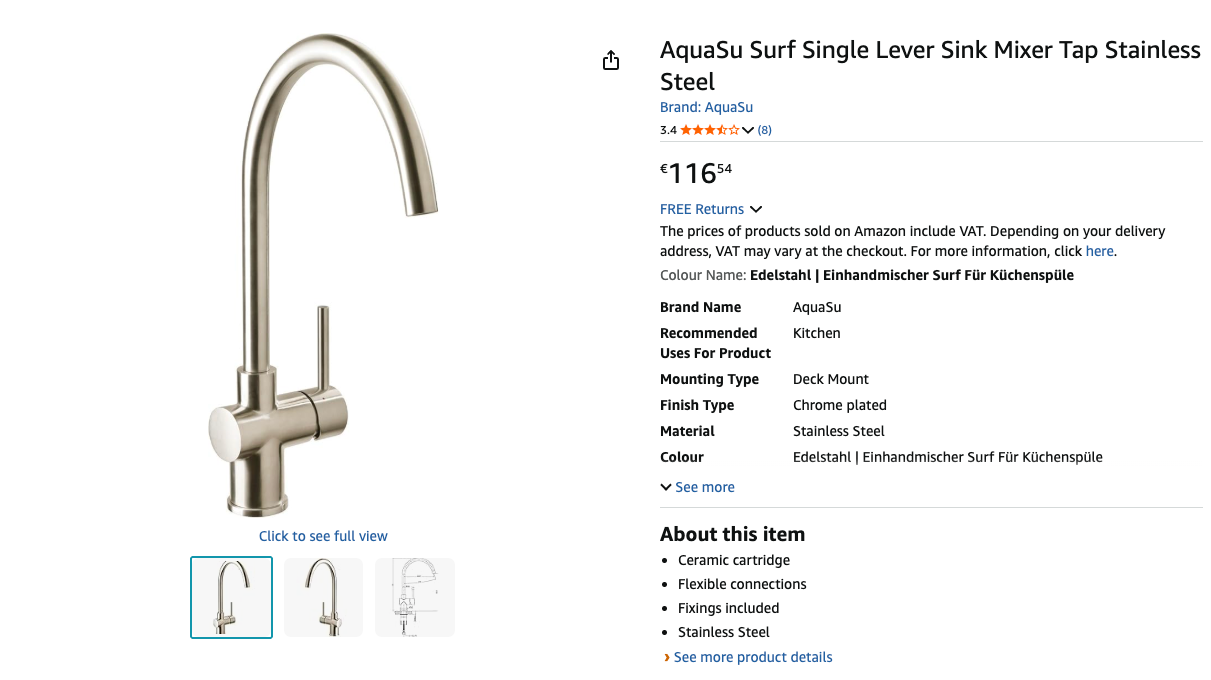Select the technical drawing thumbnail
Image resolution: width=1211 pixels, height=680 pixels.
(x=415, y=597)
